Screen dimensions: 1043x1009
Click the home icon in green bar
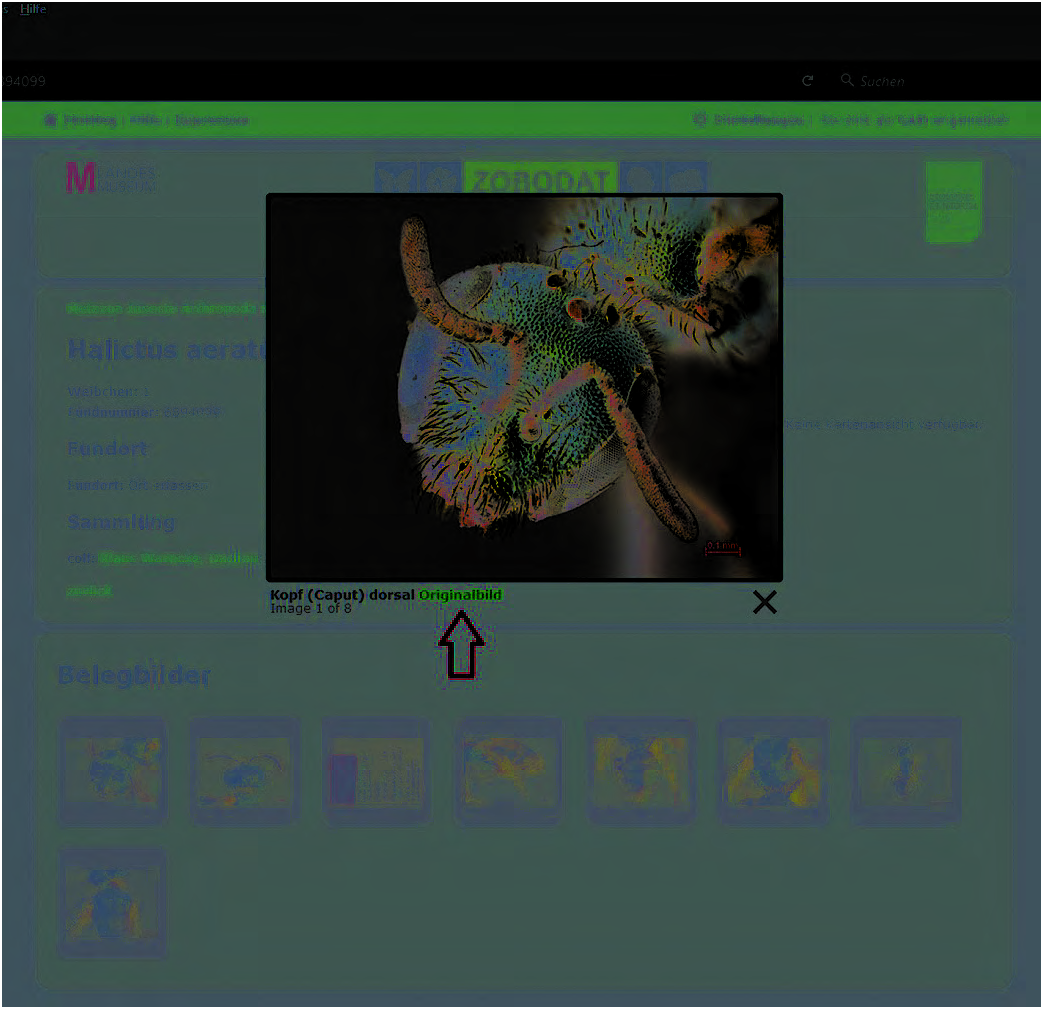click(50, 120)
